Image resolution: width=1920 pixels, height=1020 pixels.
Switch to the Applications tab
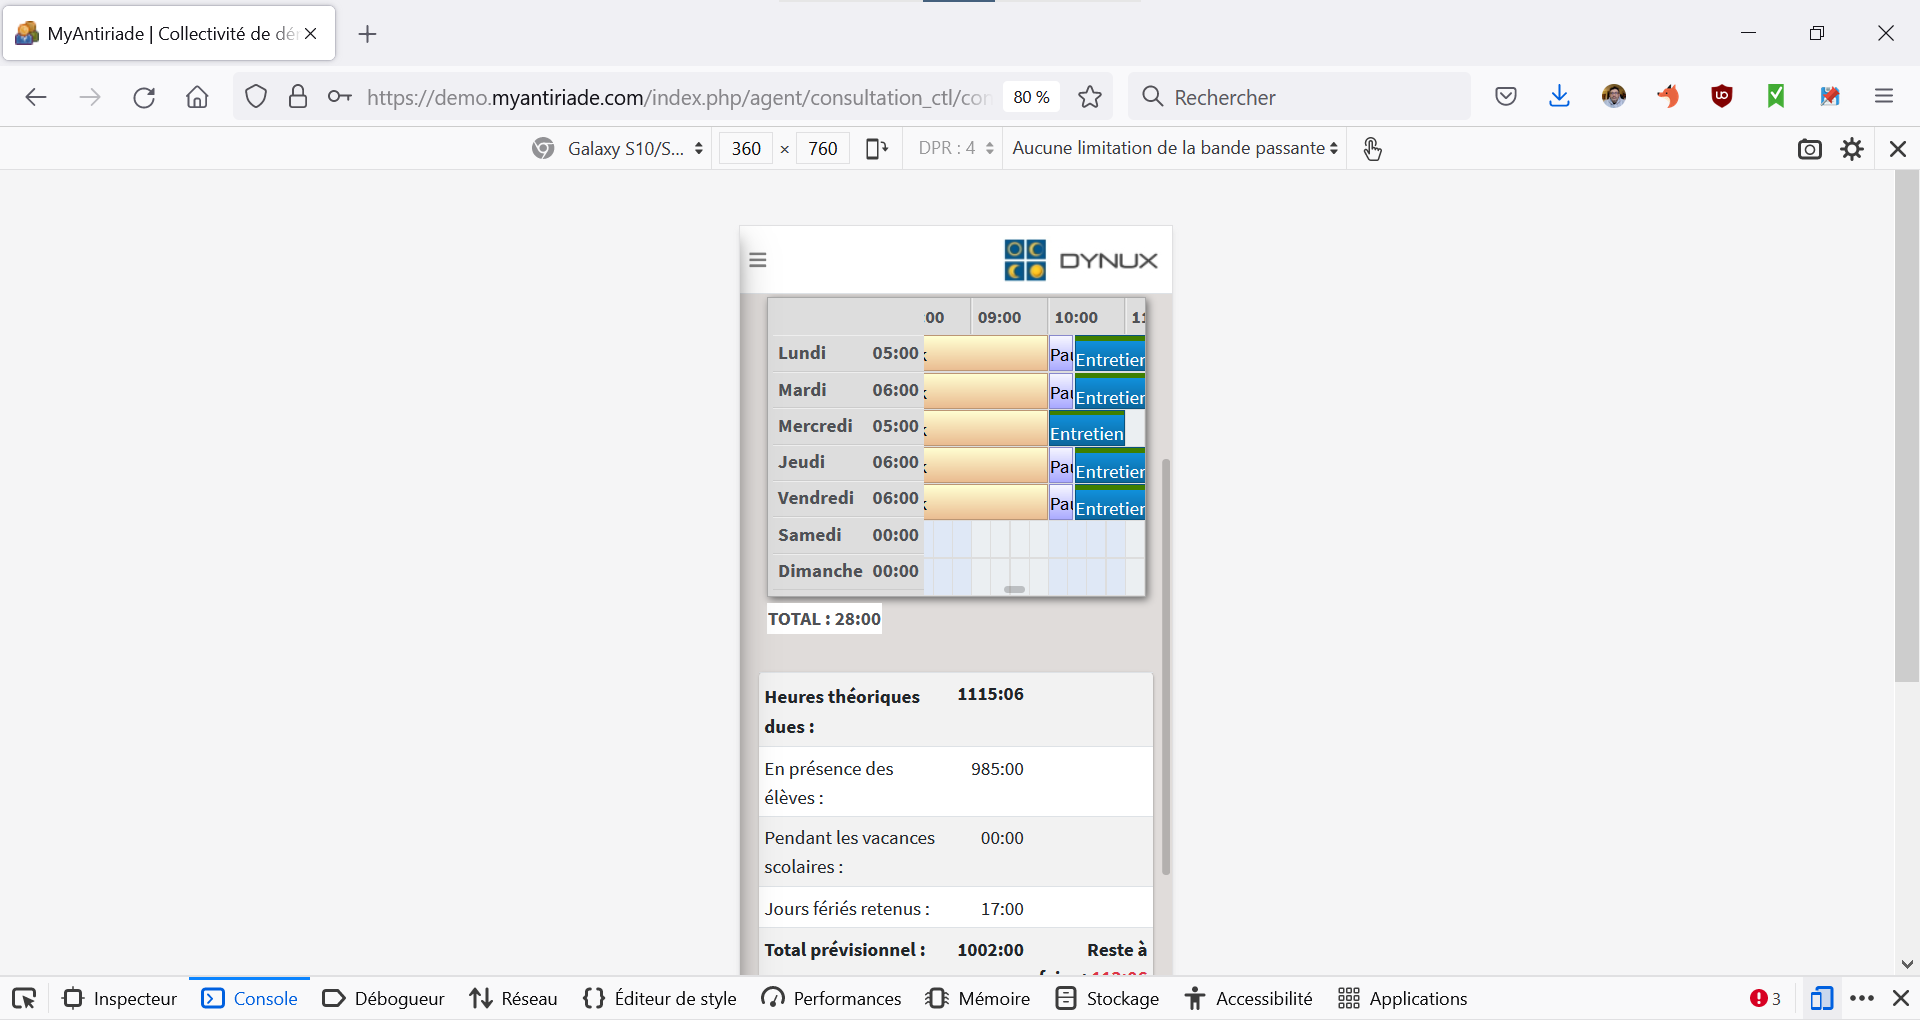coord(1403,998)
